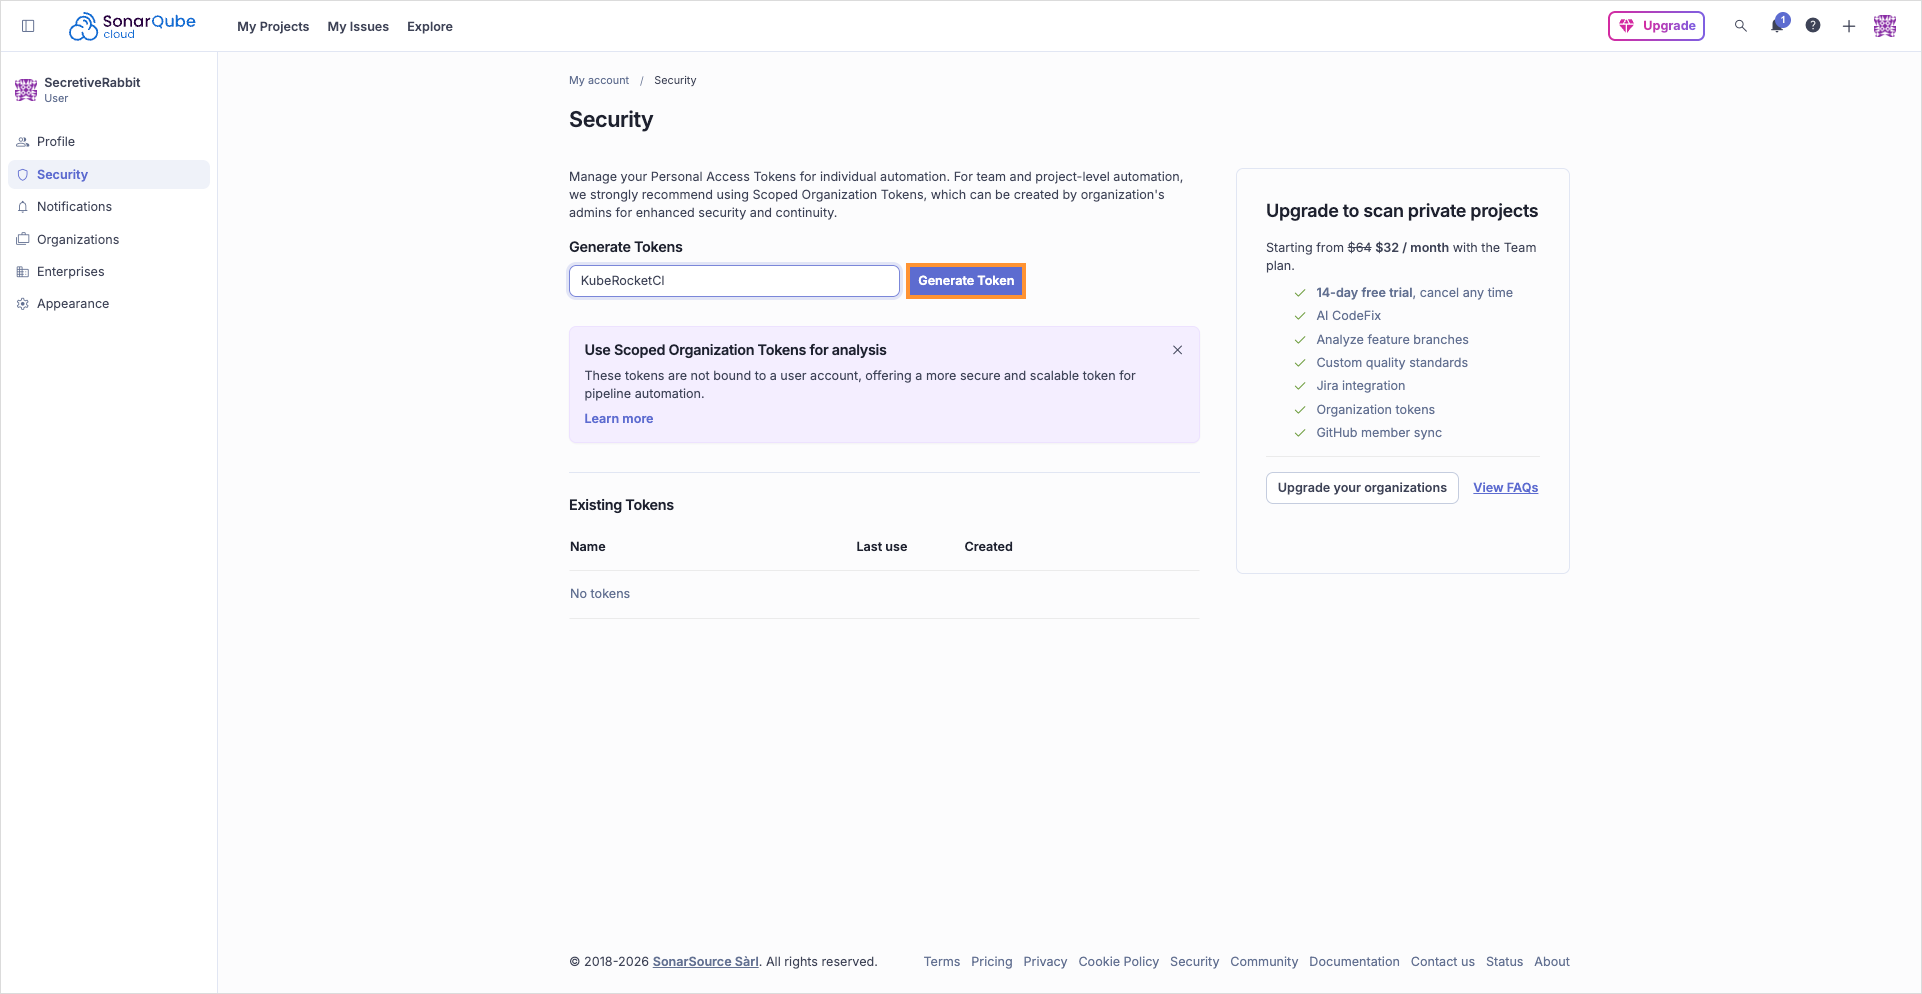Collapse the left sidebar panel
The width and height of the screenshot is (1922, 994).
28,26
